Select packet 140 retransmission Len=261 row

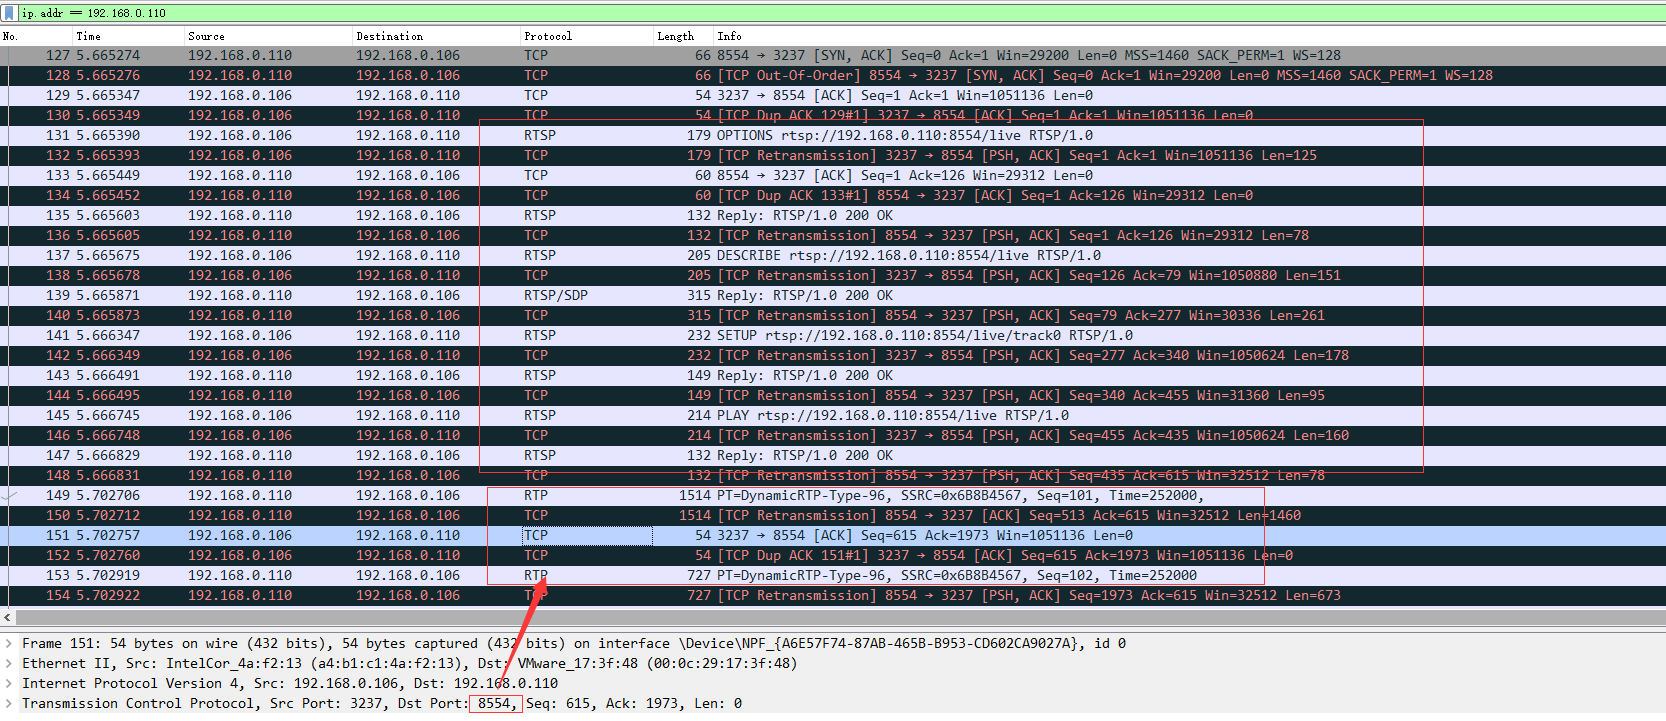(x=833, y=315)
